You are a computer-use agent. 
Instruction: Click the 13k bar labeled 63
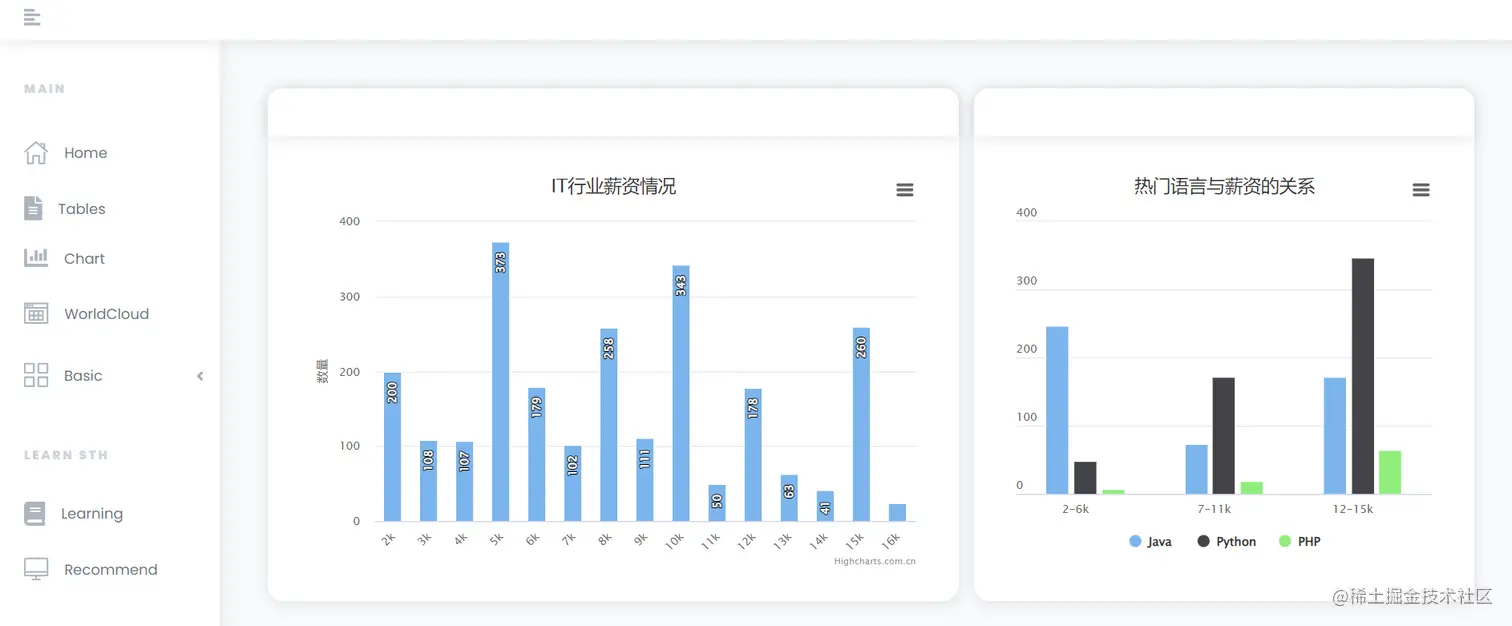click(789, 498)
